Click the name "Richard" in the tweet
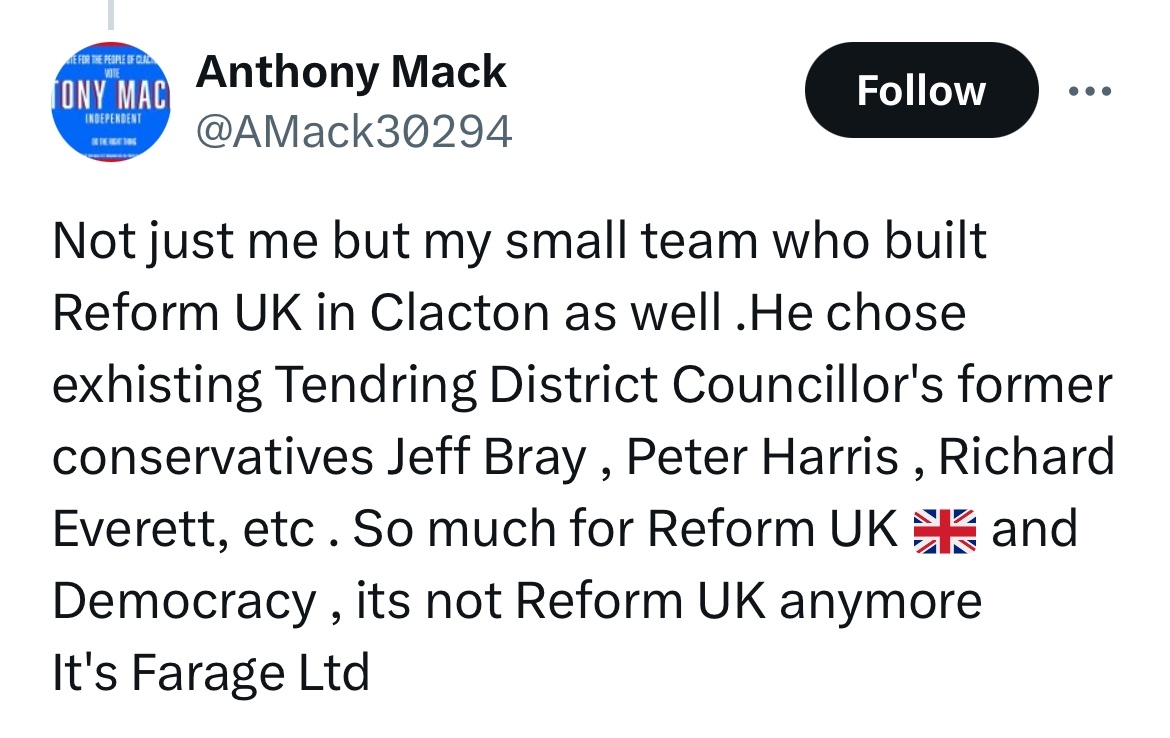1170x738 pixels. click(1027, 458)
